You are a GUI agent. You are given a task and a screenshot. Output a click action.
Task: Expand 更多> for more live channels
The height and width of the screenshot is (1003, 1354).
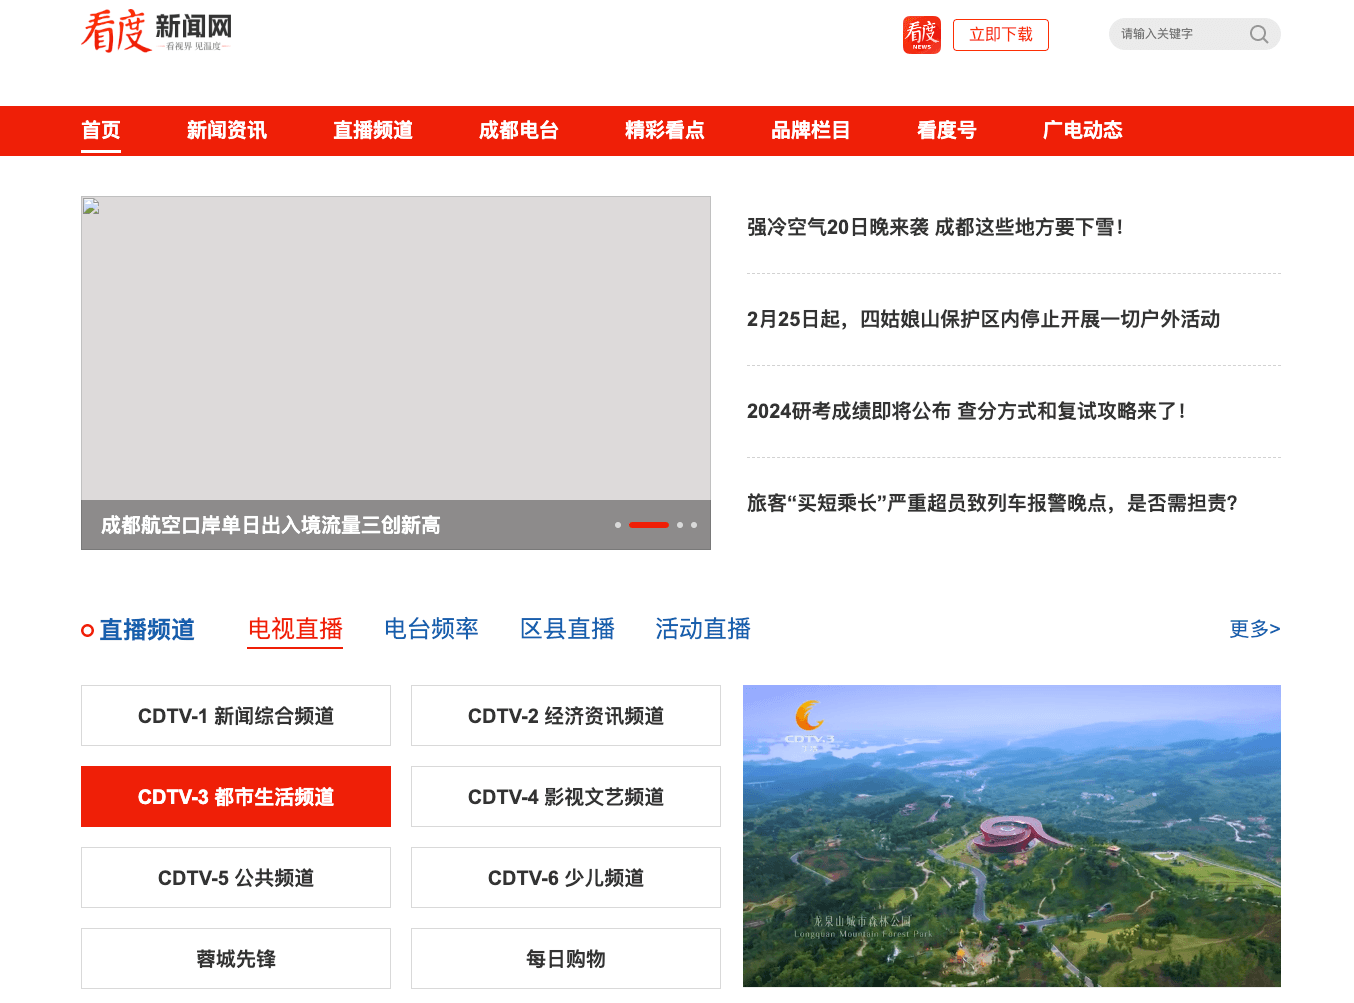(x=1254, y=629)
